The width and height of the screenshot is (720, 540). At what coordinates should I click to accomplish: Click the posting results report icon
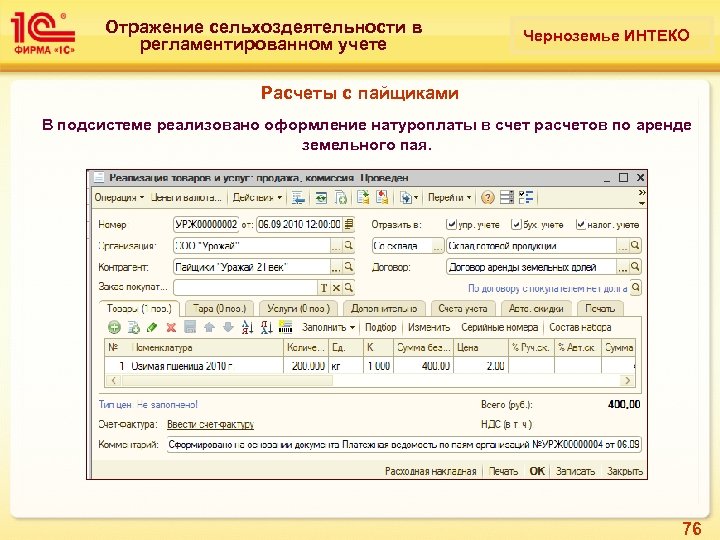pos(363,198)
